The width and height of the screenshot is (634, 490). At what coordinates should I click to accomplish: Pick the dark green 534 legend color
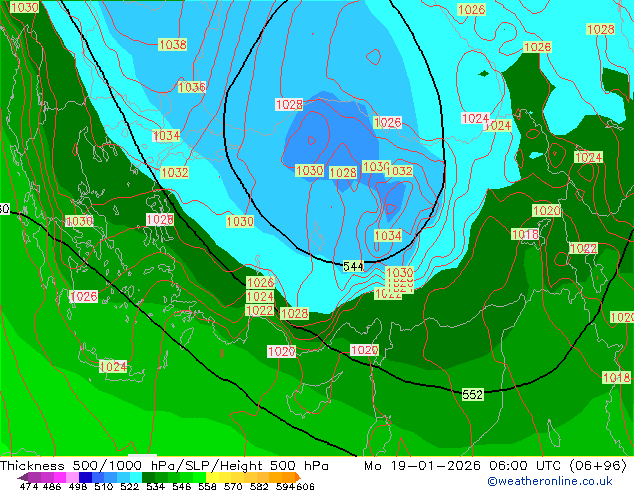tap(148, 477)
